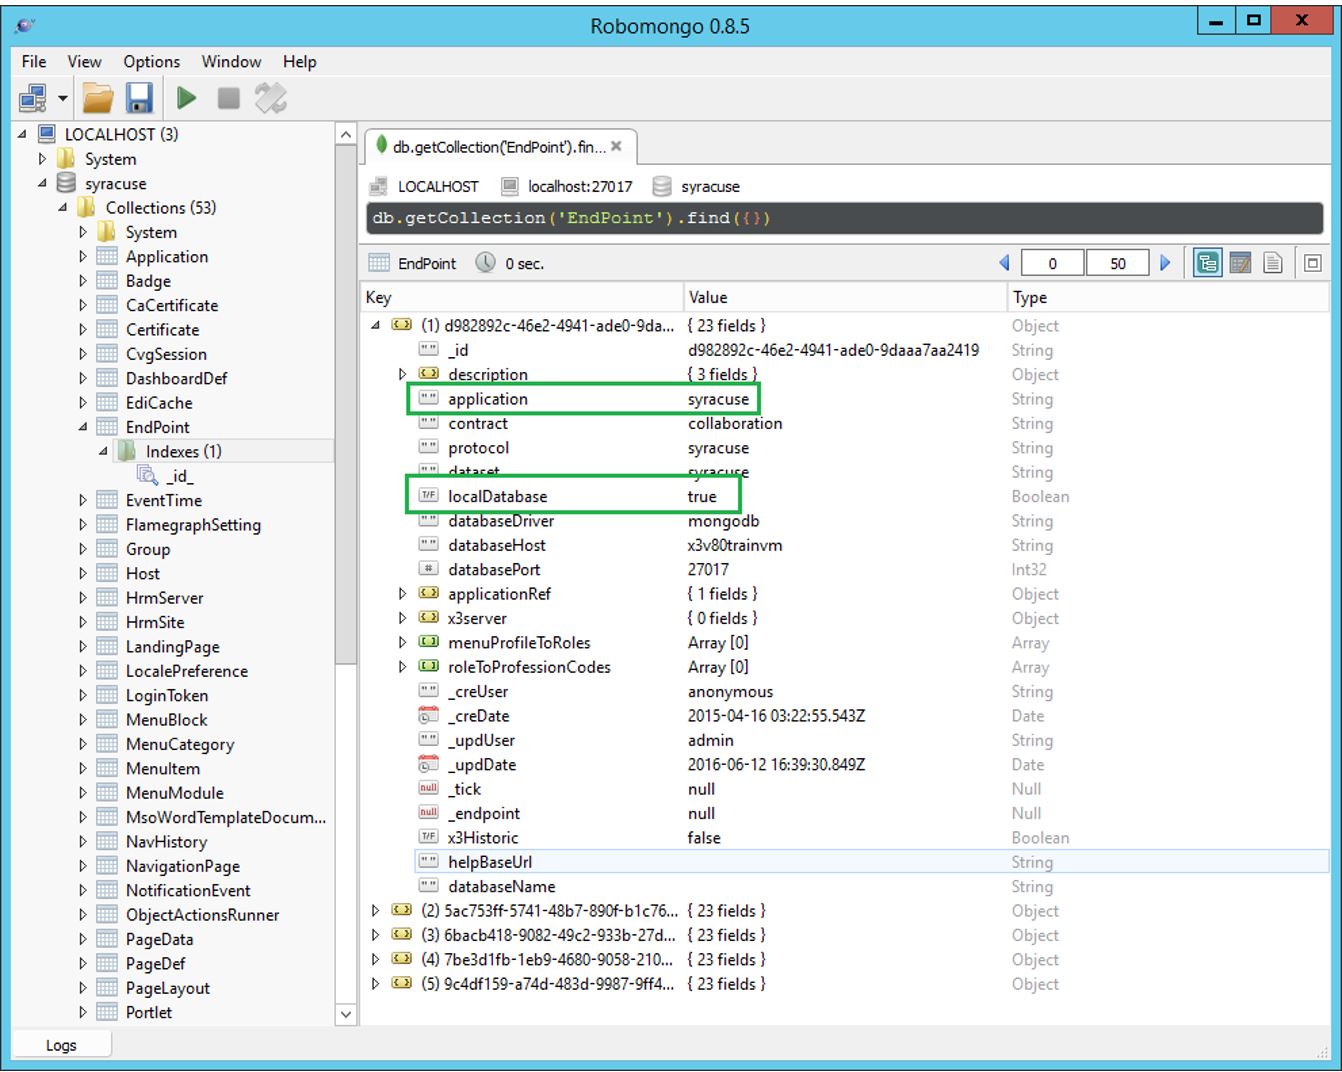Select the _id_ index item
Viewport: 1342px width, 1072px height.
click(x=179, y=476)
